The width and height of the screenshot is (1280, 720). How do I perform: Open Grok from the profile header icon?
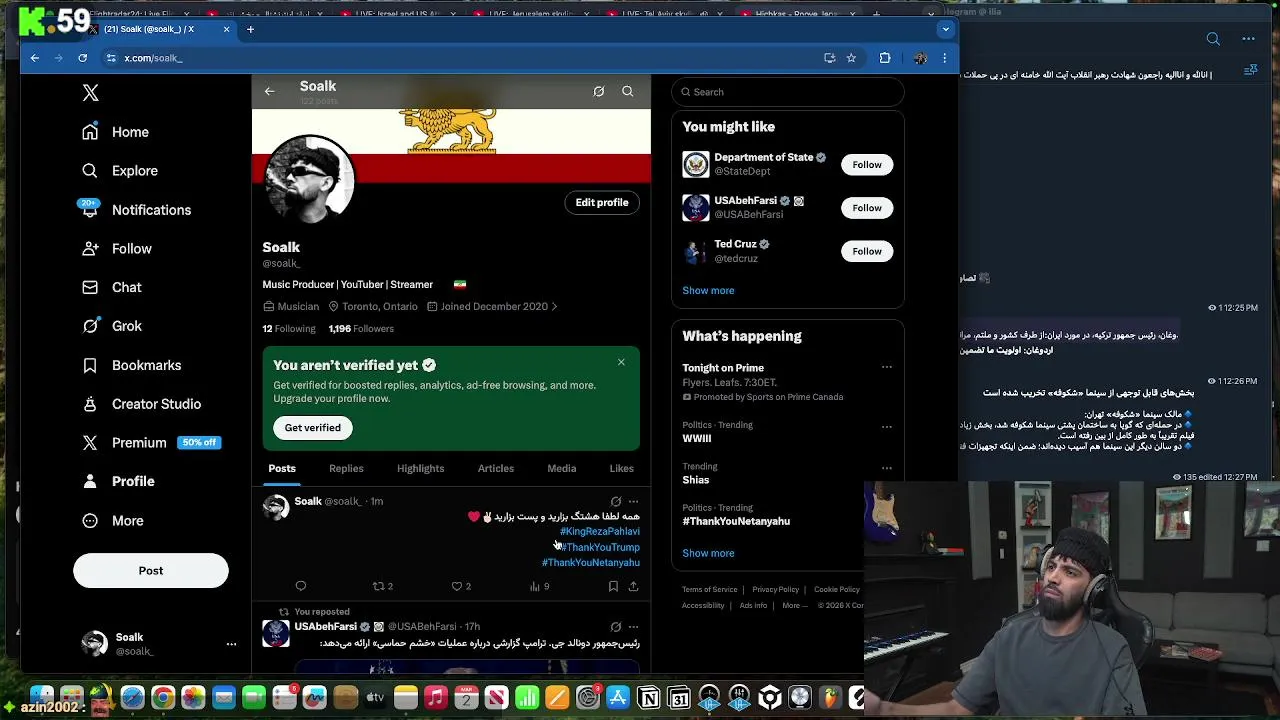coord(598,91)
